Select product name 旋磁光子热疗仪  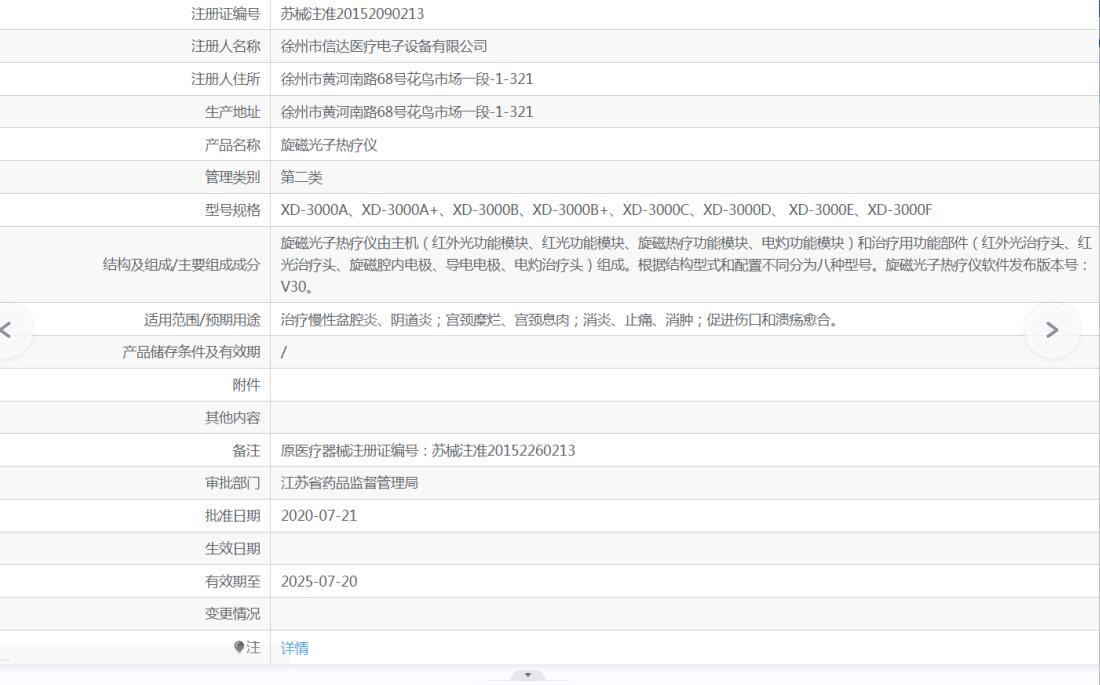pyautogui.click(x=329, y=145)
